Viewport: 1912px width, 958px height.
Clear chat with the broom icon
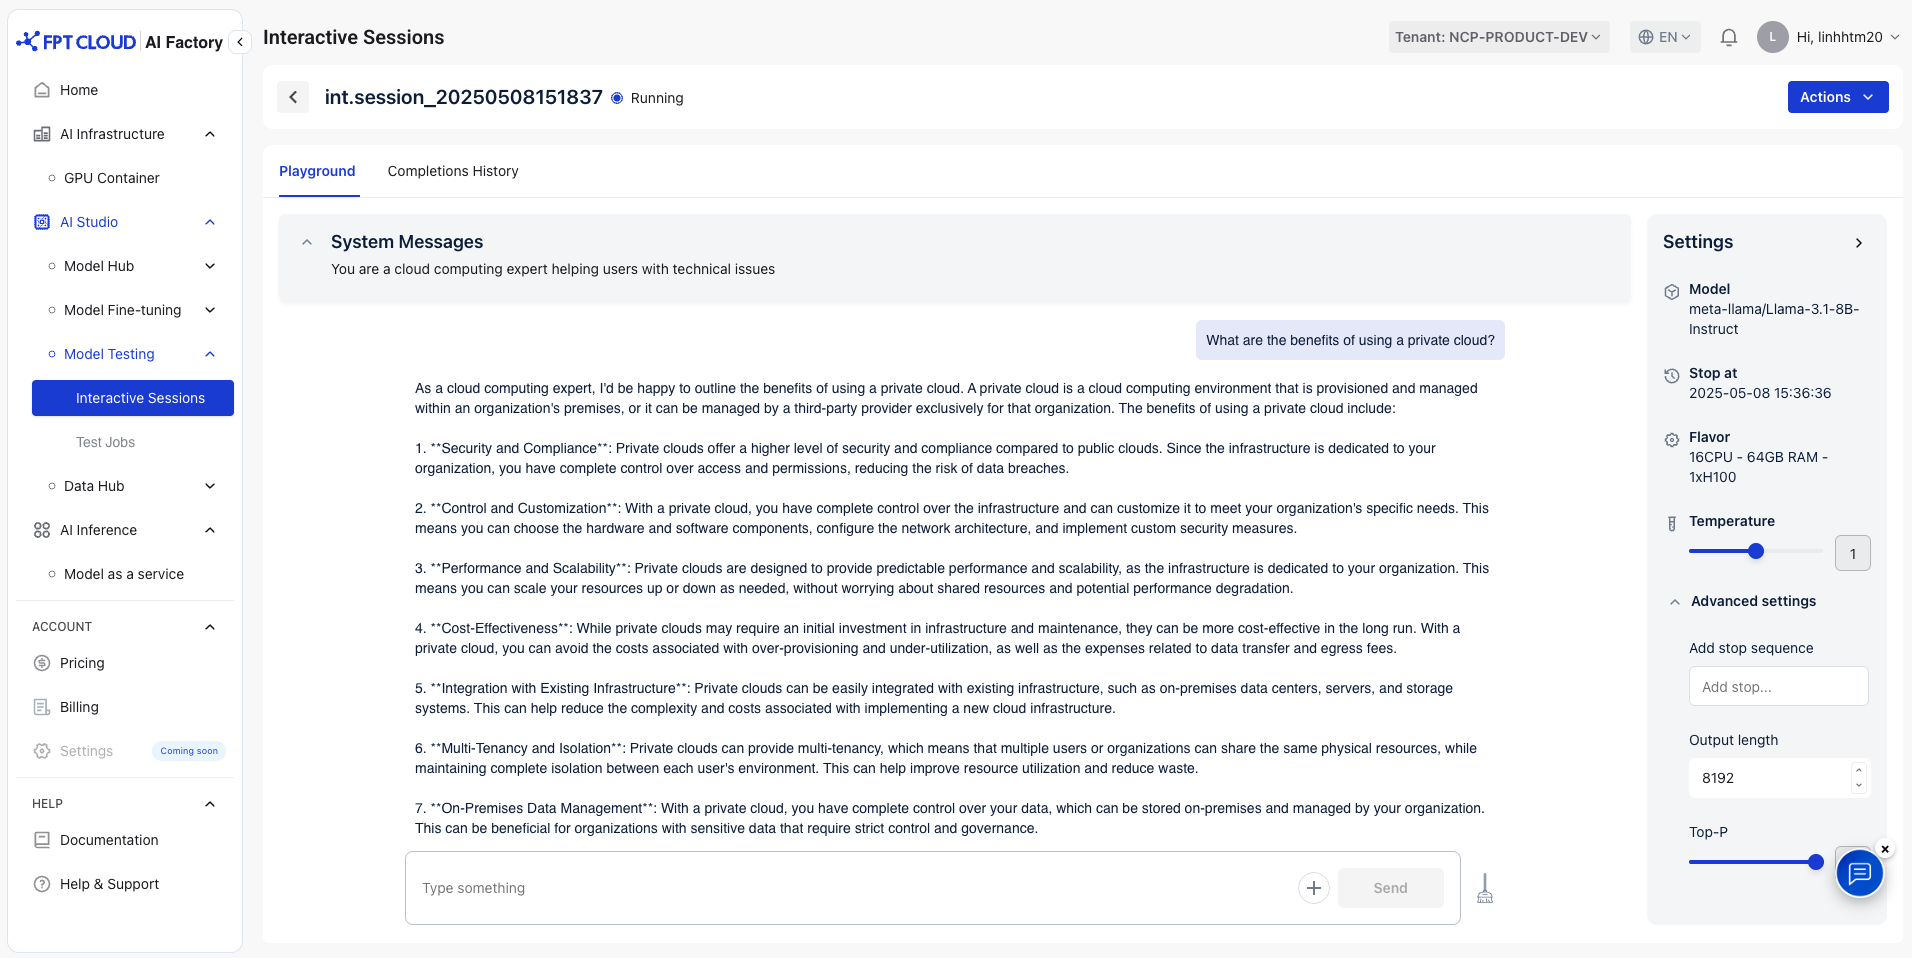click(x=1485, y=888)
